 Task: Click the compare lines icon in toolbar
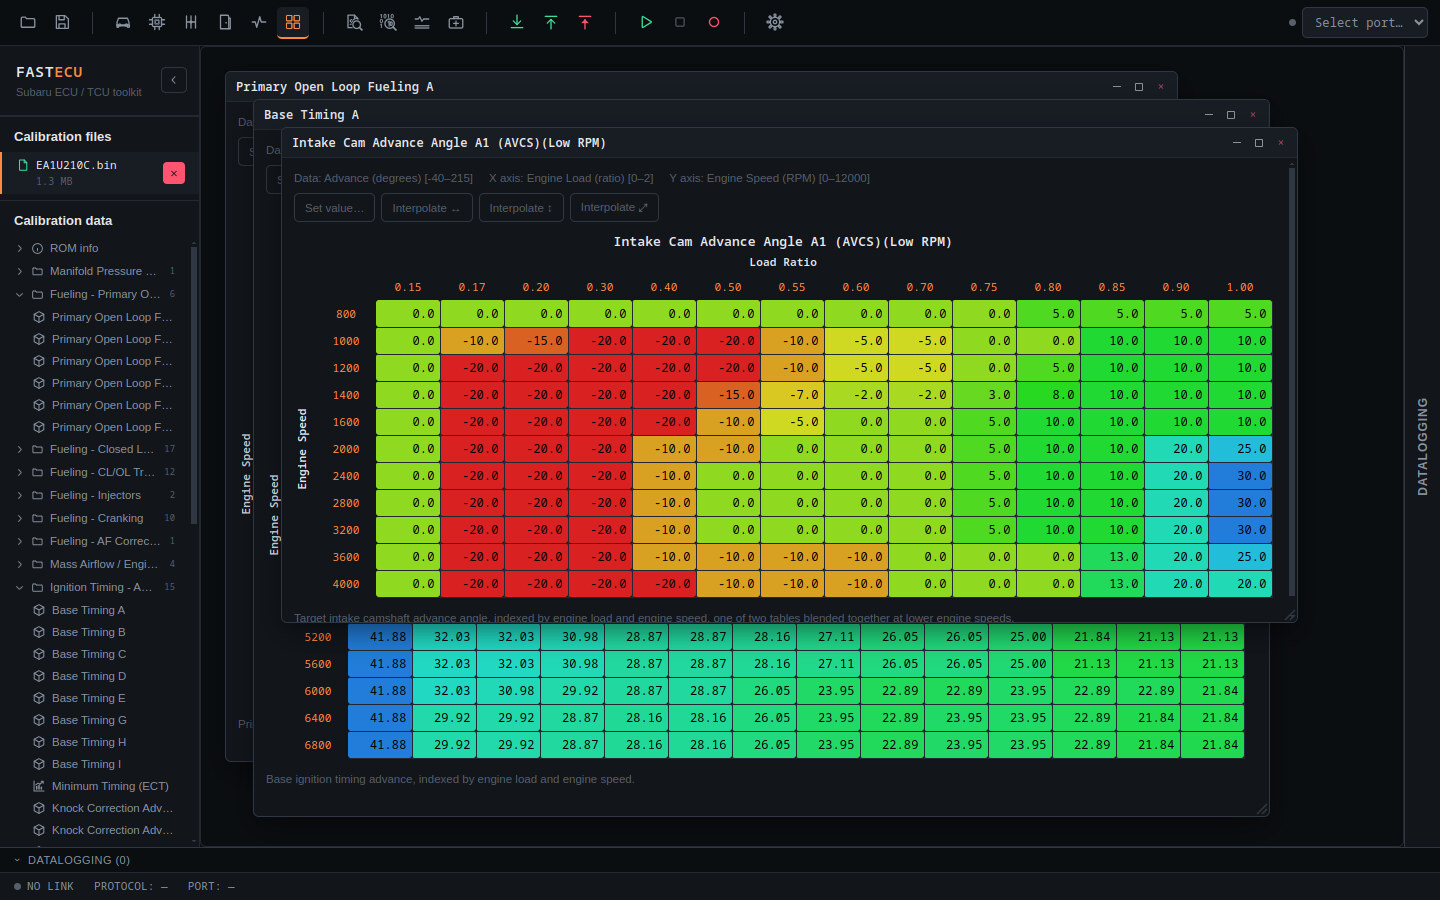coord(422,22)
